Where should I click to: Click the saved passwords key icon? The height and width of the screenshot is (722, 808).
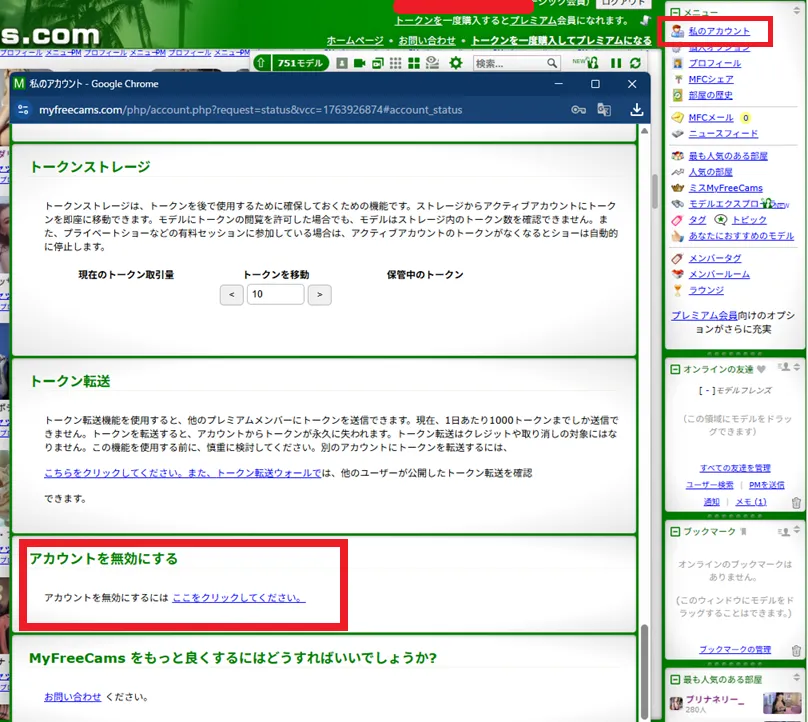[578, 110]
